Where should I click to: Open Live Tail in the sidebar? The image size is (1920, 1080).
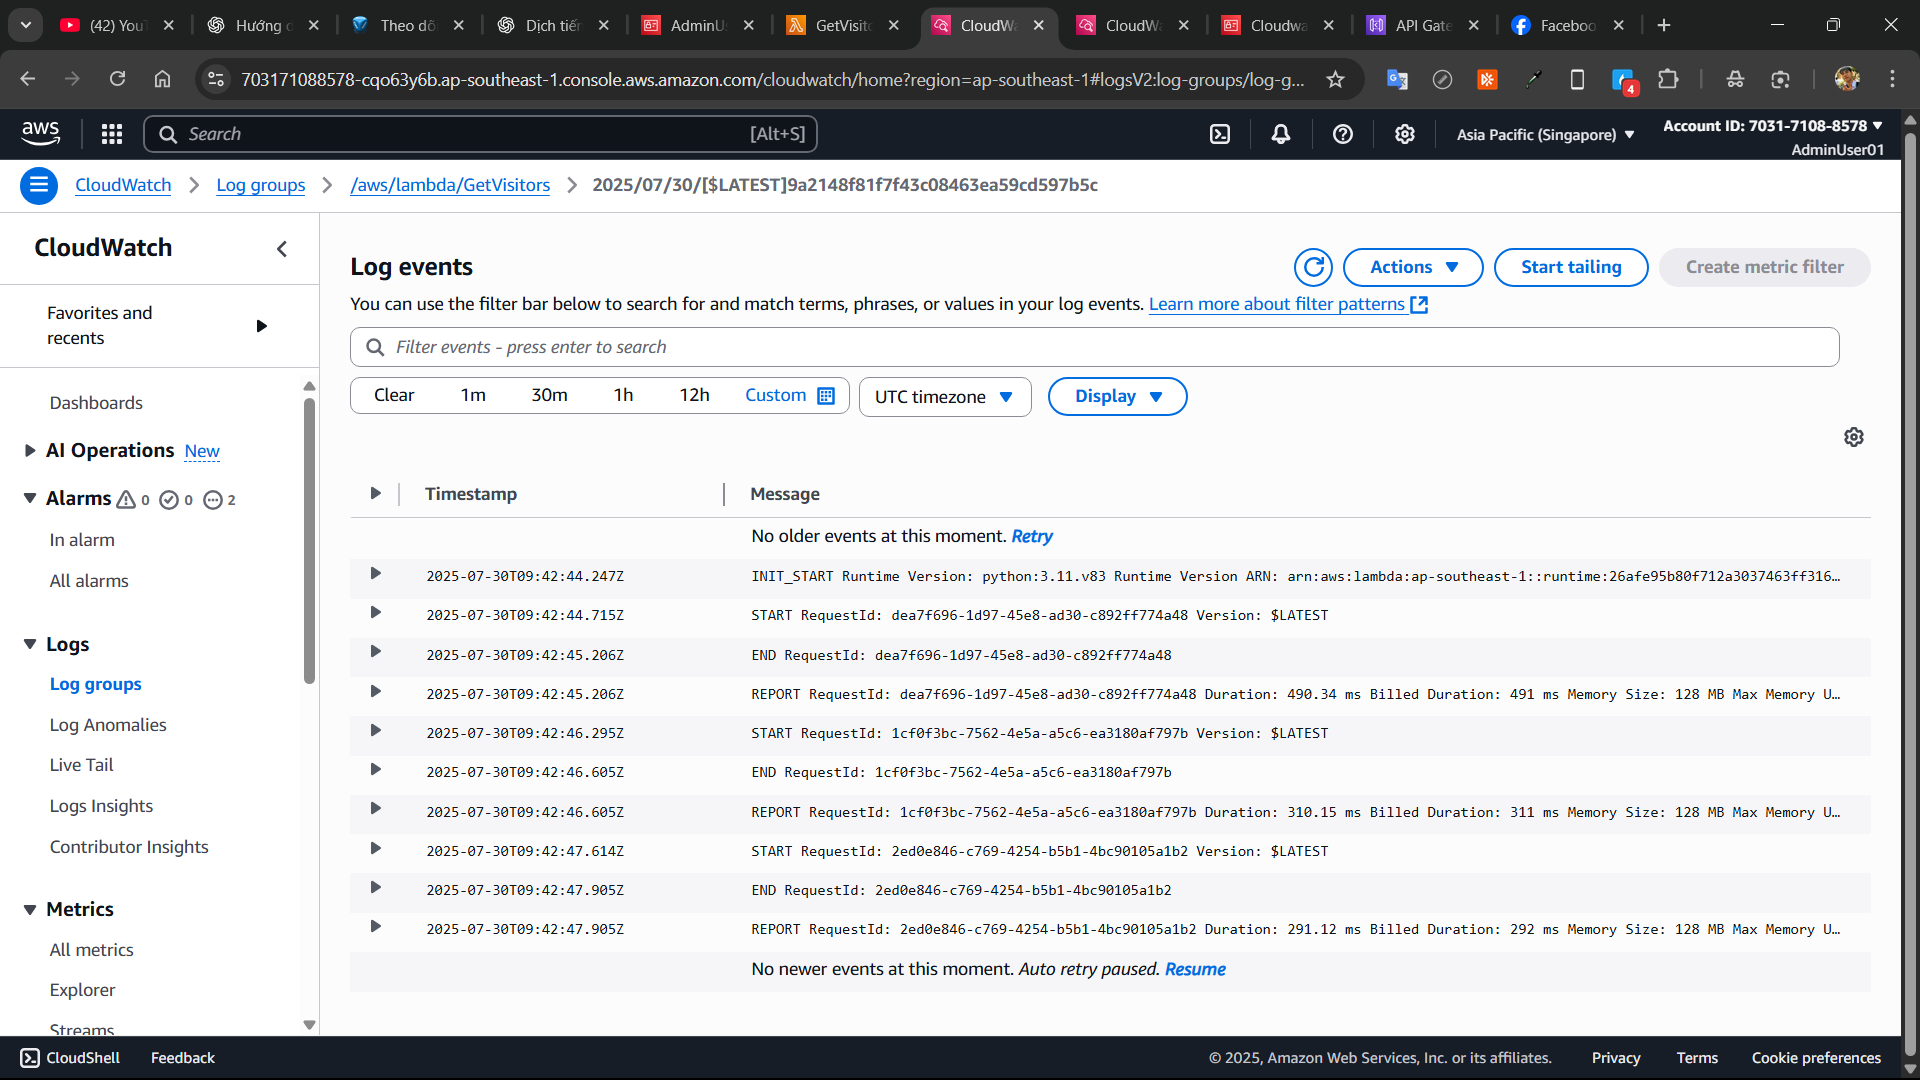coord(81,765)
